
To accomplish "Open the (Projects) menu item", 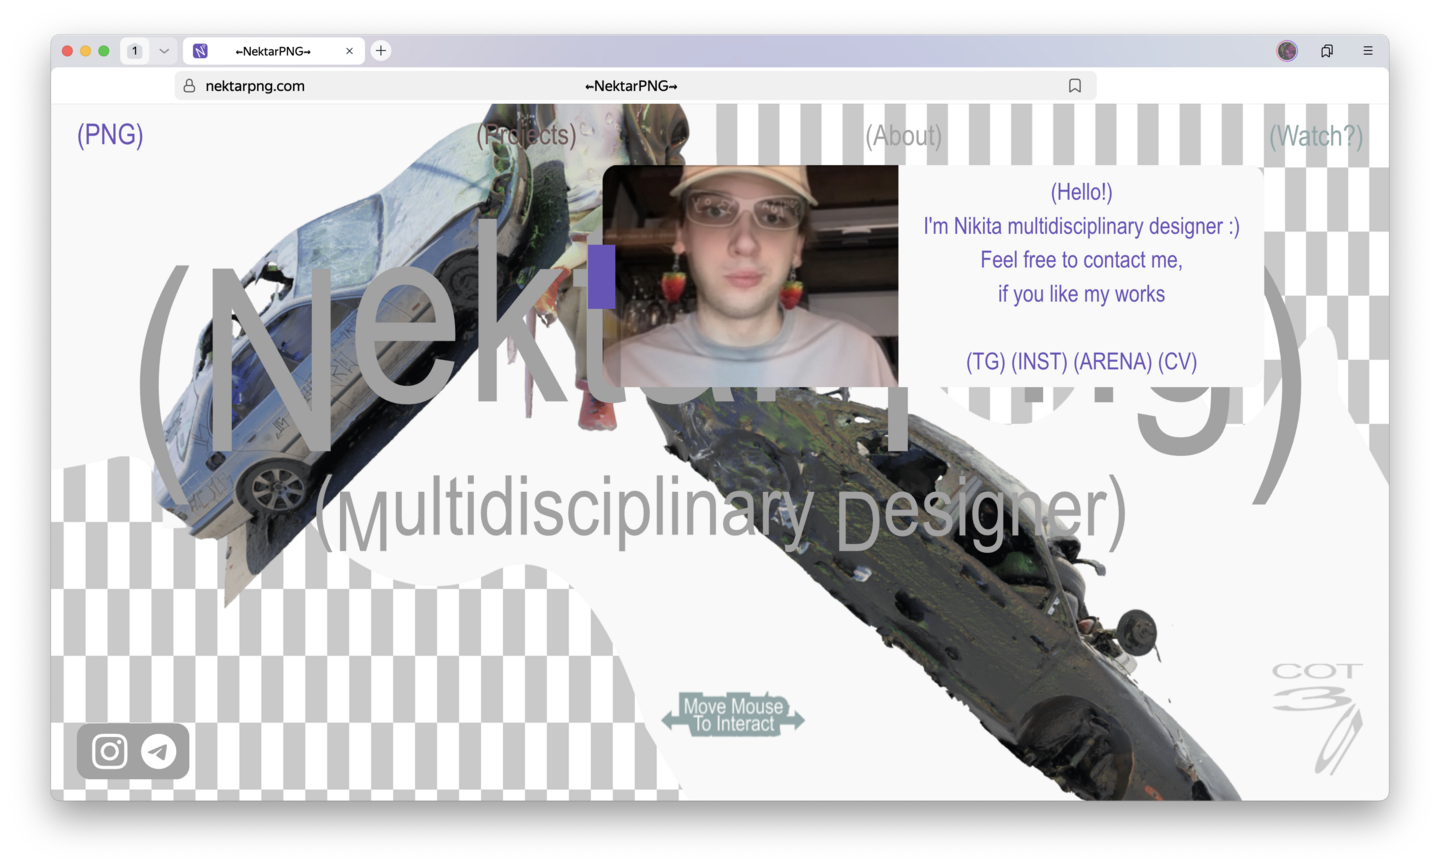I will [x=526, y=135].
